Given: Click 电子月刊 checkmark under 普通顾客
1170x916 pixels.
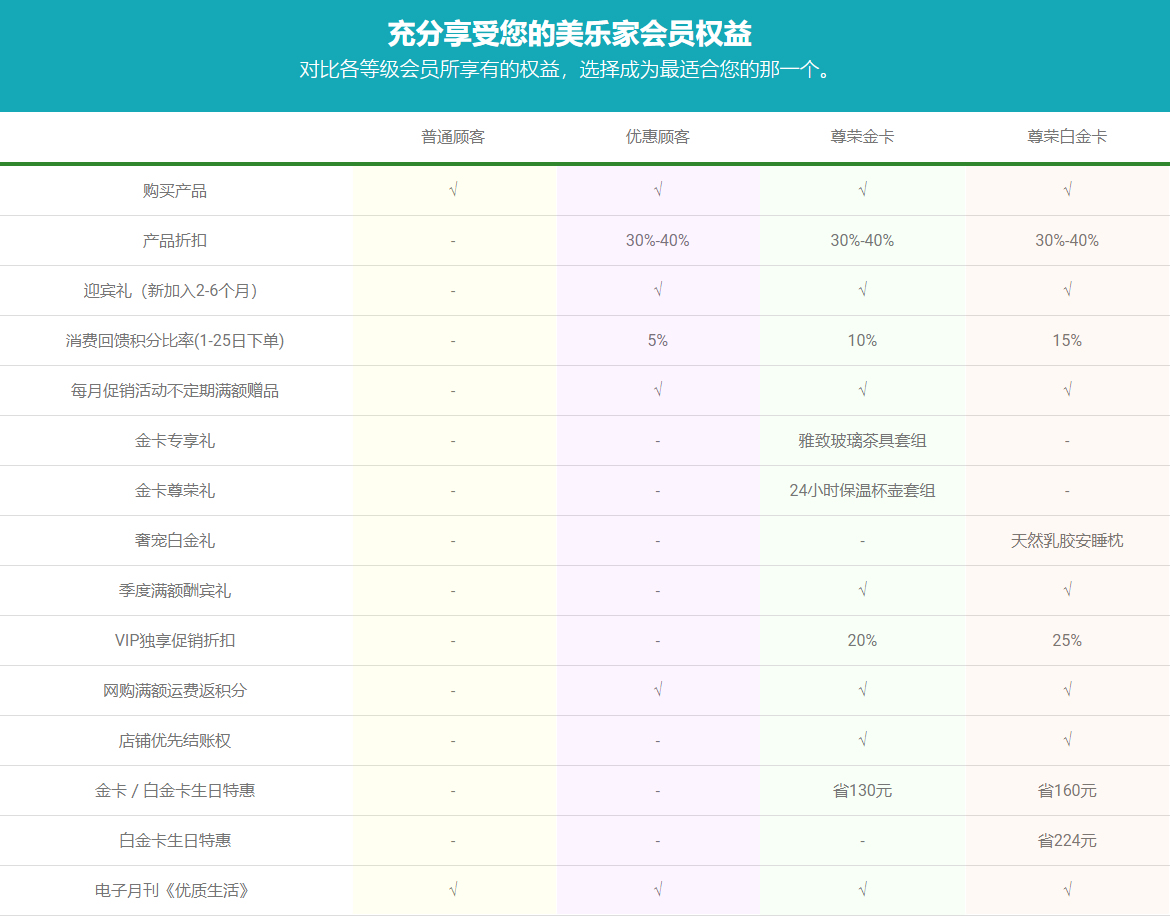Looking at the screenshot, I should pyautogui.click(x=453, y=889).
